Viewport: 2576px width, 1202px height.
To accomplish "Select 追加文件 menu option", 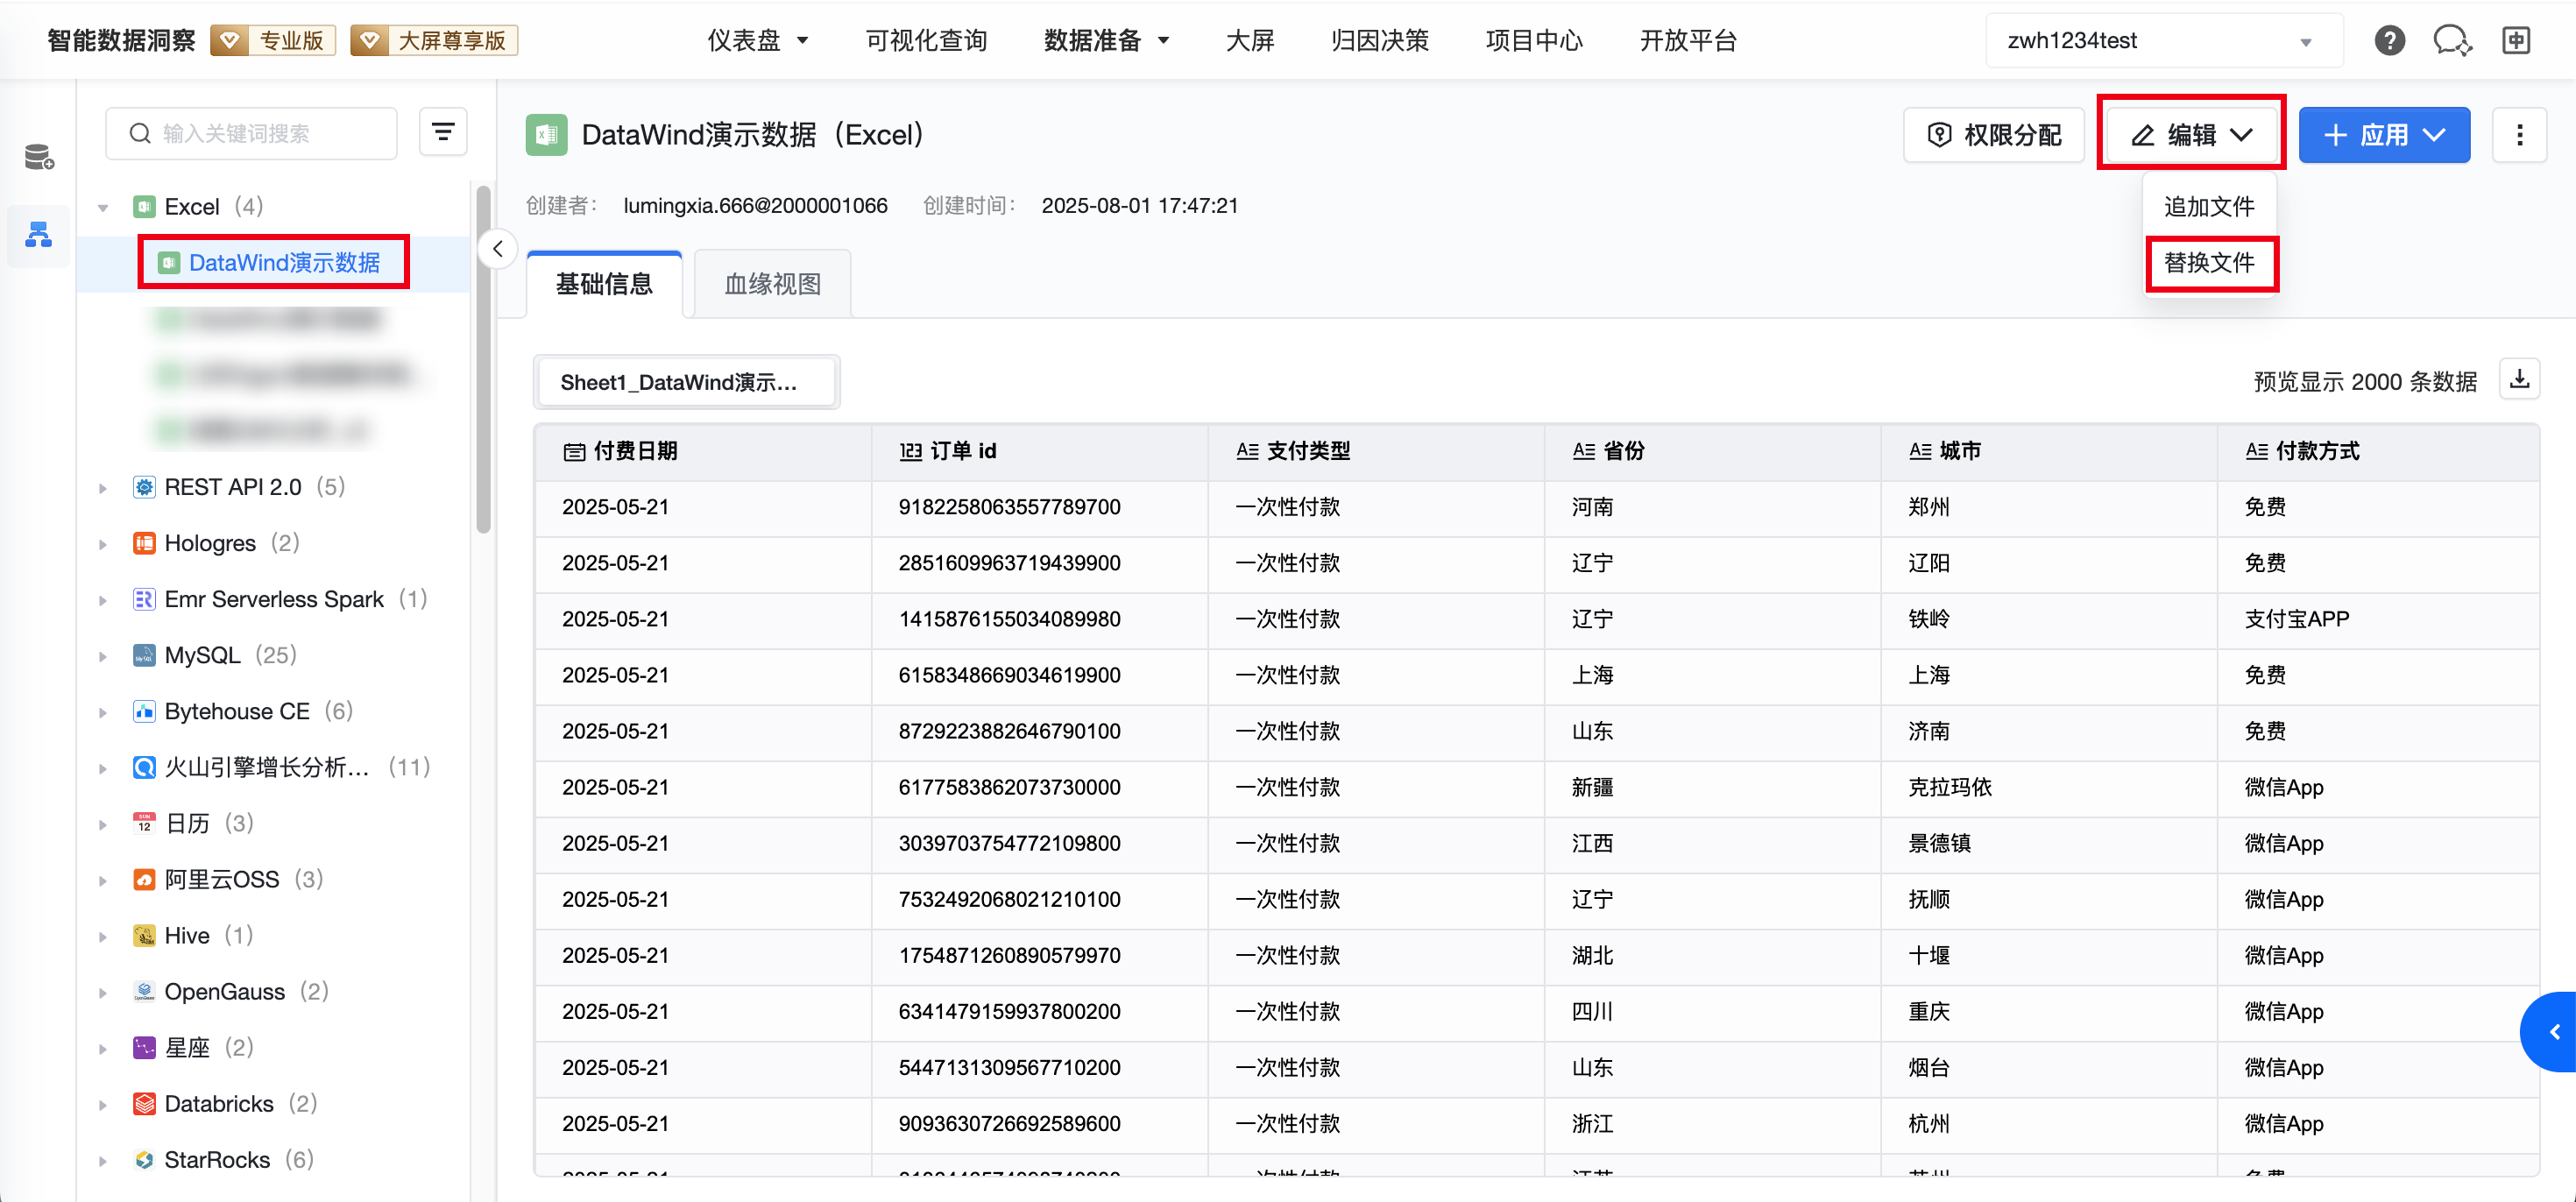I will point(2209,207).
